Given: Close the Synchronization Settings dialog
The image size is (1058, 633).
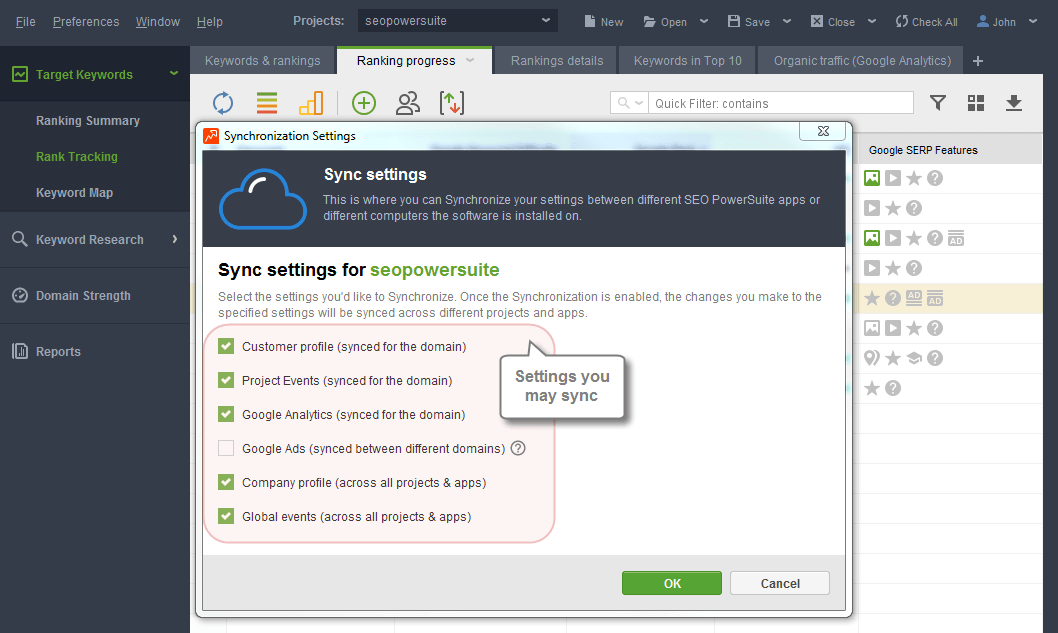Looking at the screenshot, I should (x=823, y=131).
